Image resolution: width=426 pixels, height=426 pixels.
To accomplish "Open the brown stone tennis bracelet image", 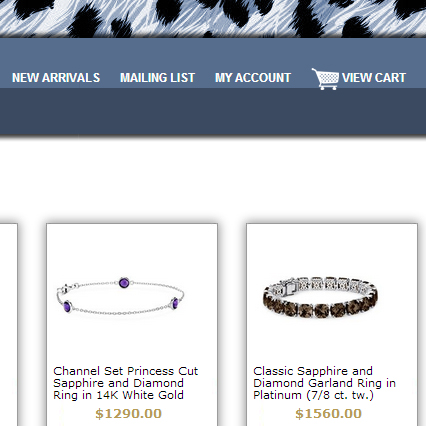I will click(320, 297).
